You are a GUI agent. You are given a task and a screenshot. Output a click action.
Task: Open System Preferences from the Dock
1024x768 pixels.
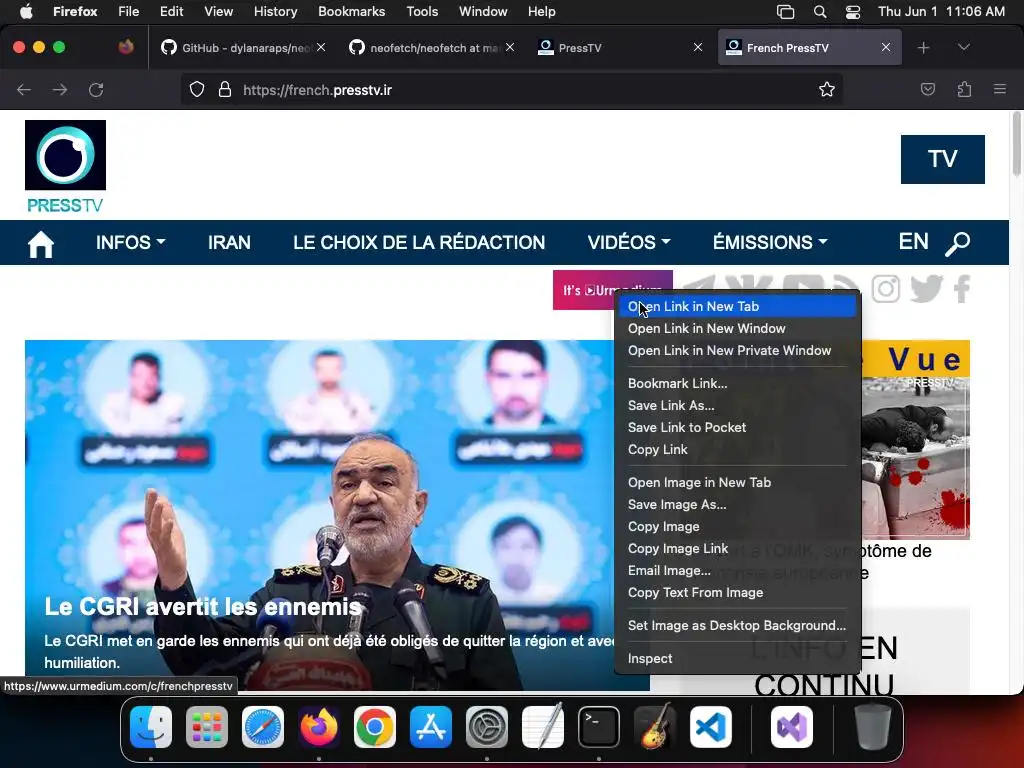(x=487, y=727)
